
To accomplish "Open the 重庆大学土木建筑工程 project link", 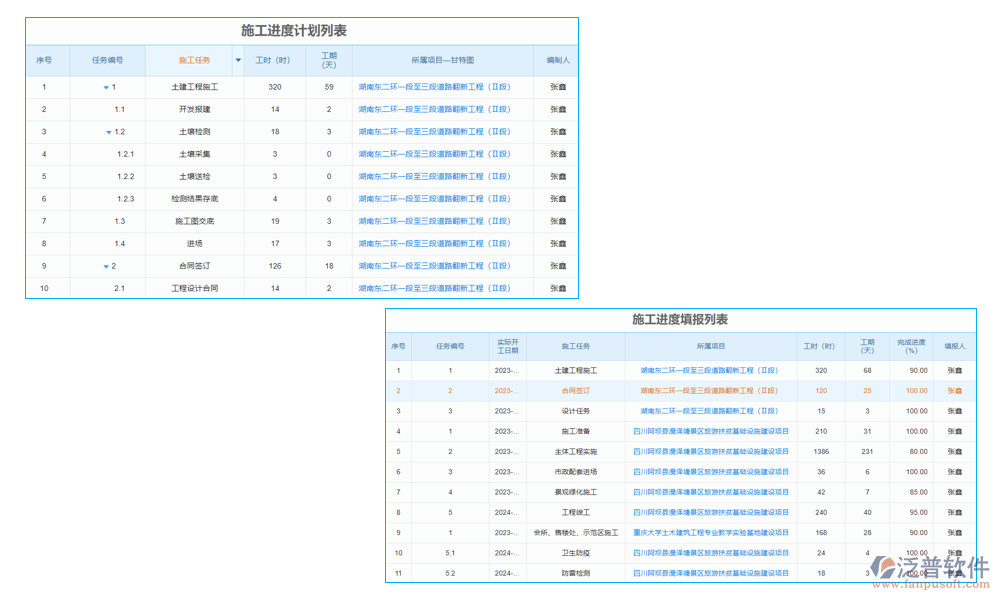I will (711, 533).
